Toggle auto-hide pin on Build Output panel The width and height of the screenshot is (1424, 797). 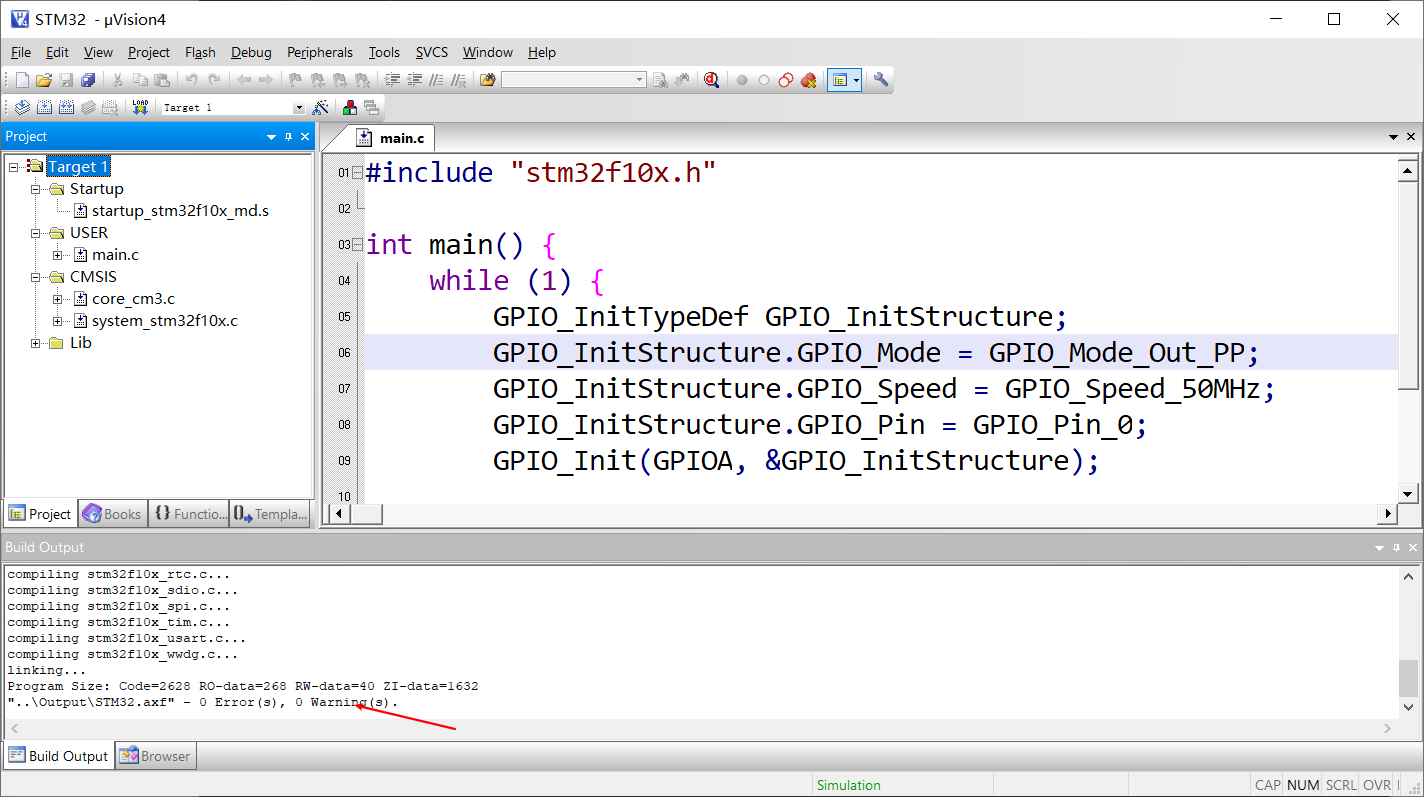pyautogui.click(x=1396, y=548)
